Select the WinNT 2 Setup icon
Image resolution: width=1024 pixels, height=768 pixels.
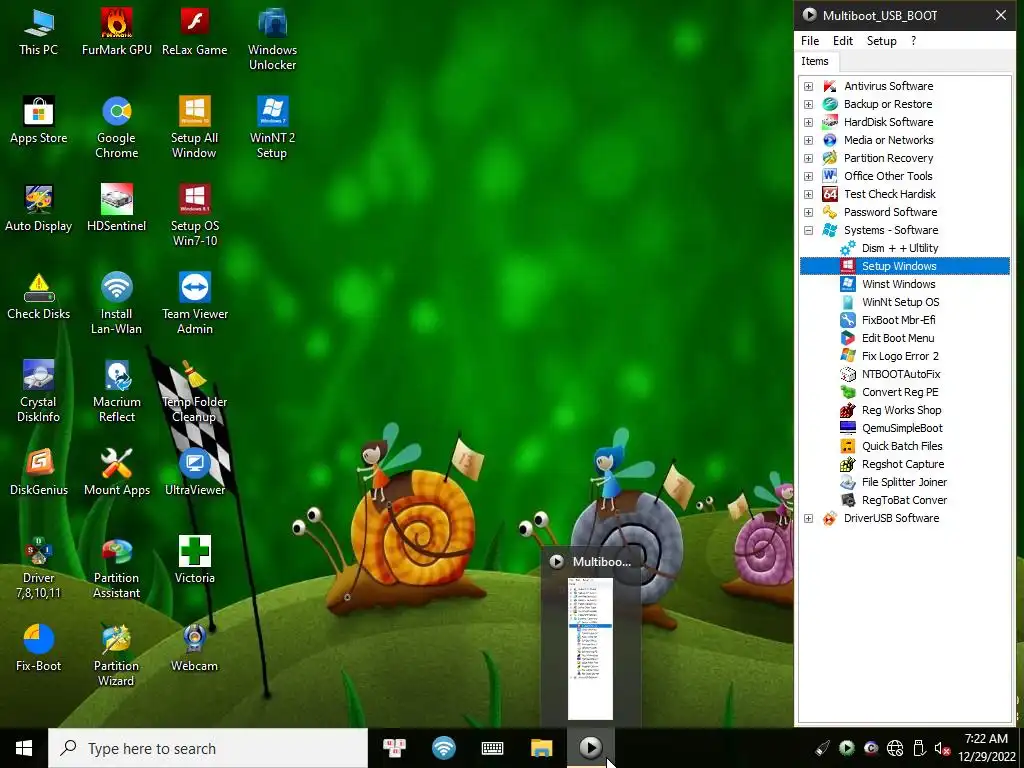coord(272,127)
